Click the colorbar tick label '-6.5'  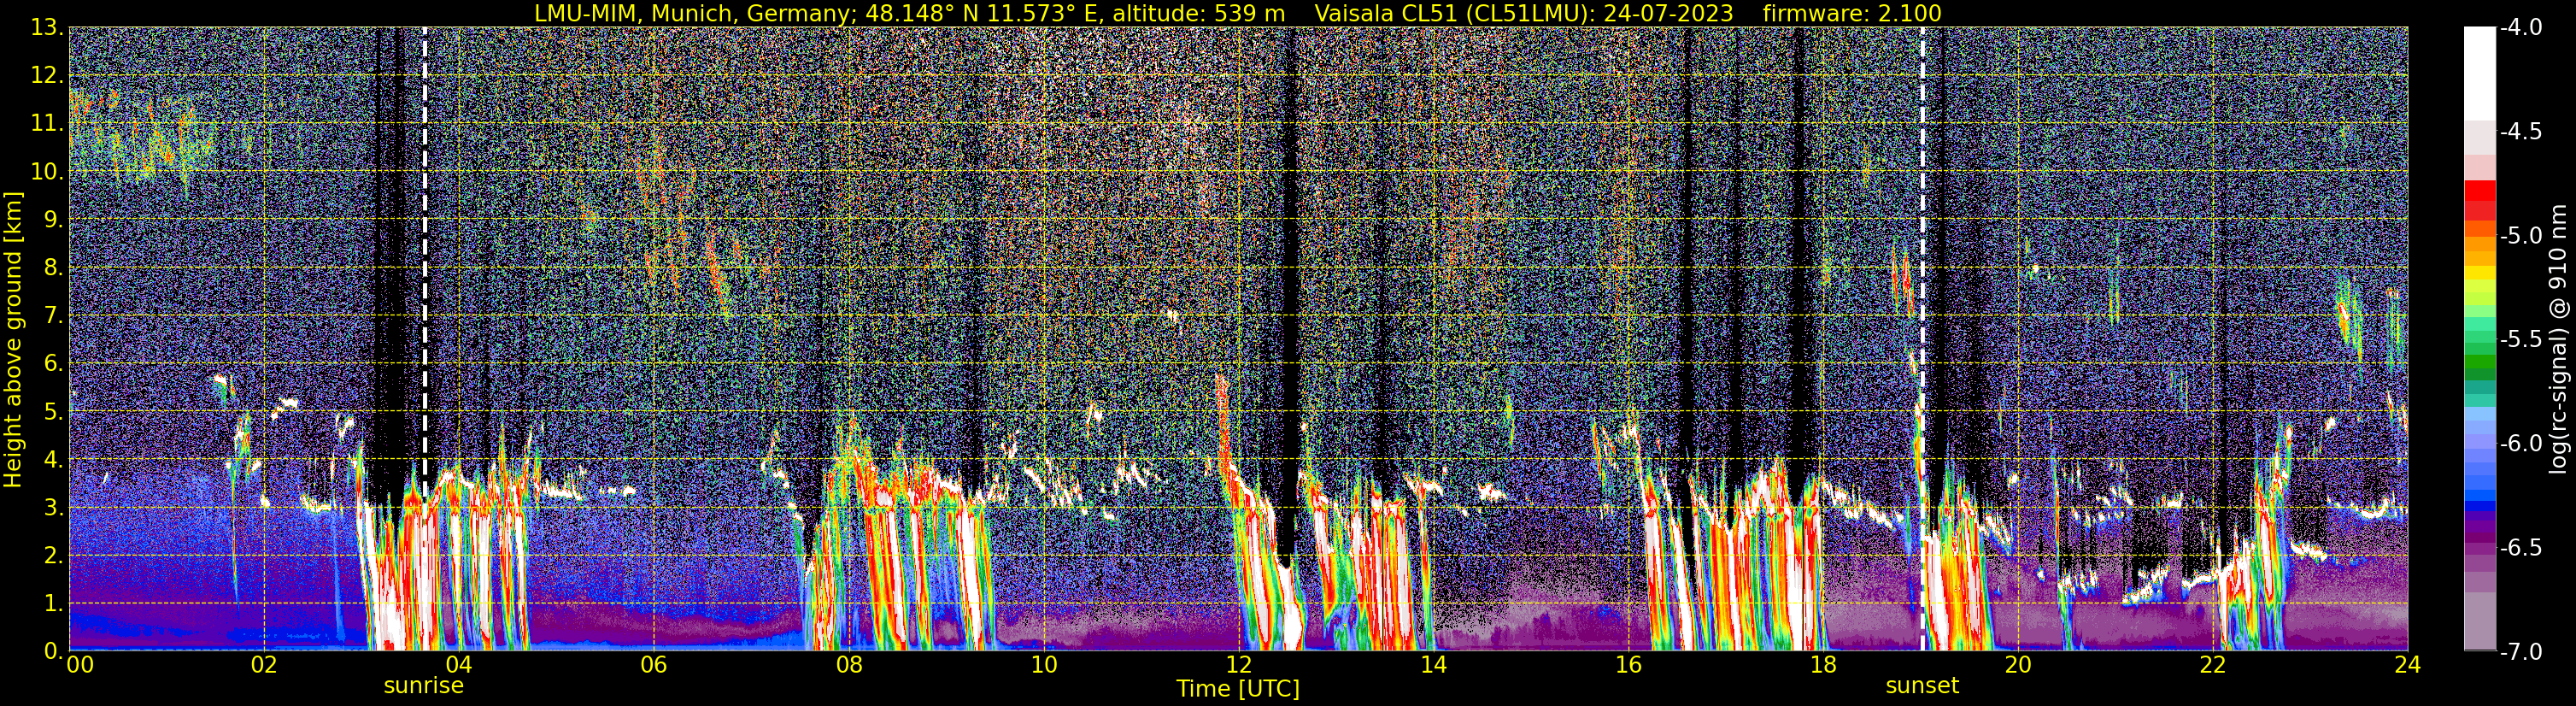point(2520,548)
